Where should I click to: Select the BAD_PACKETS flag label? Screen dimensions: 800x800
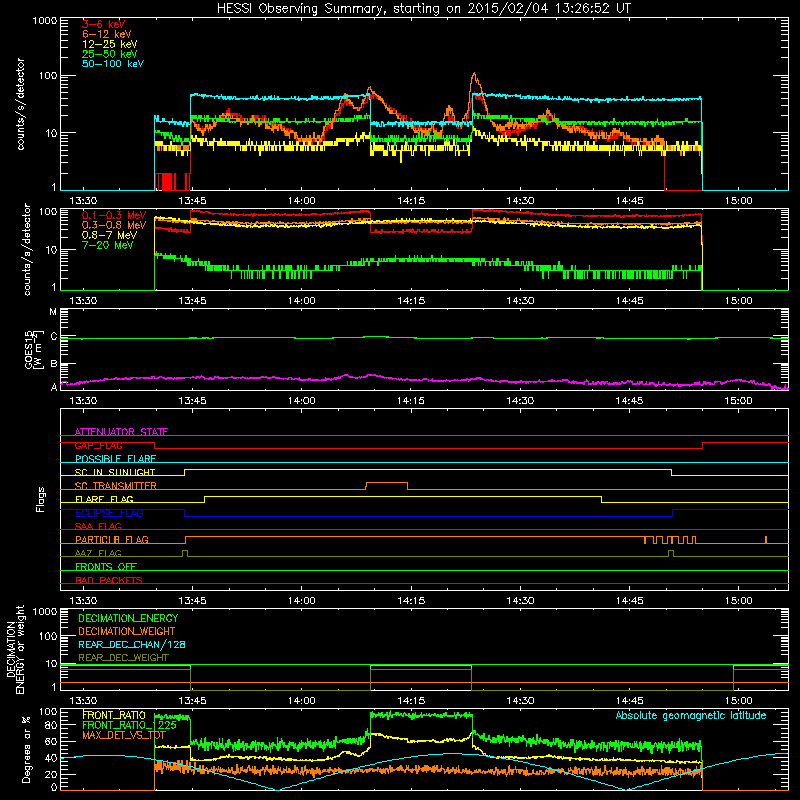point(109,580)
